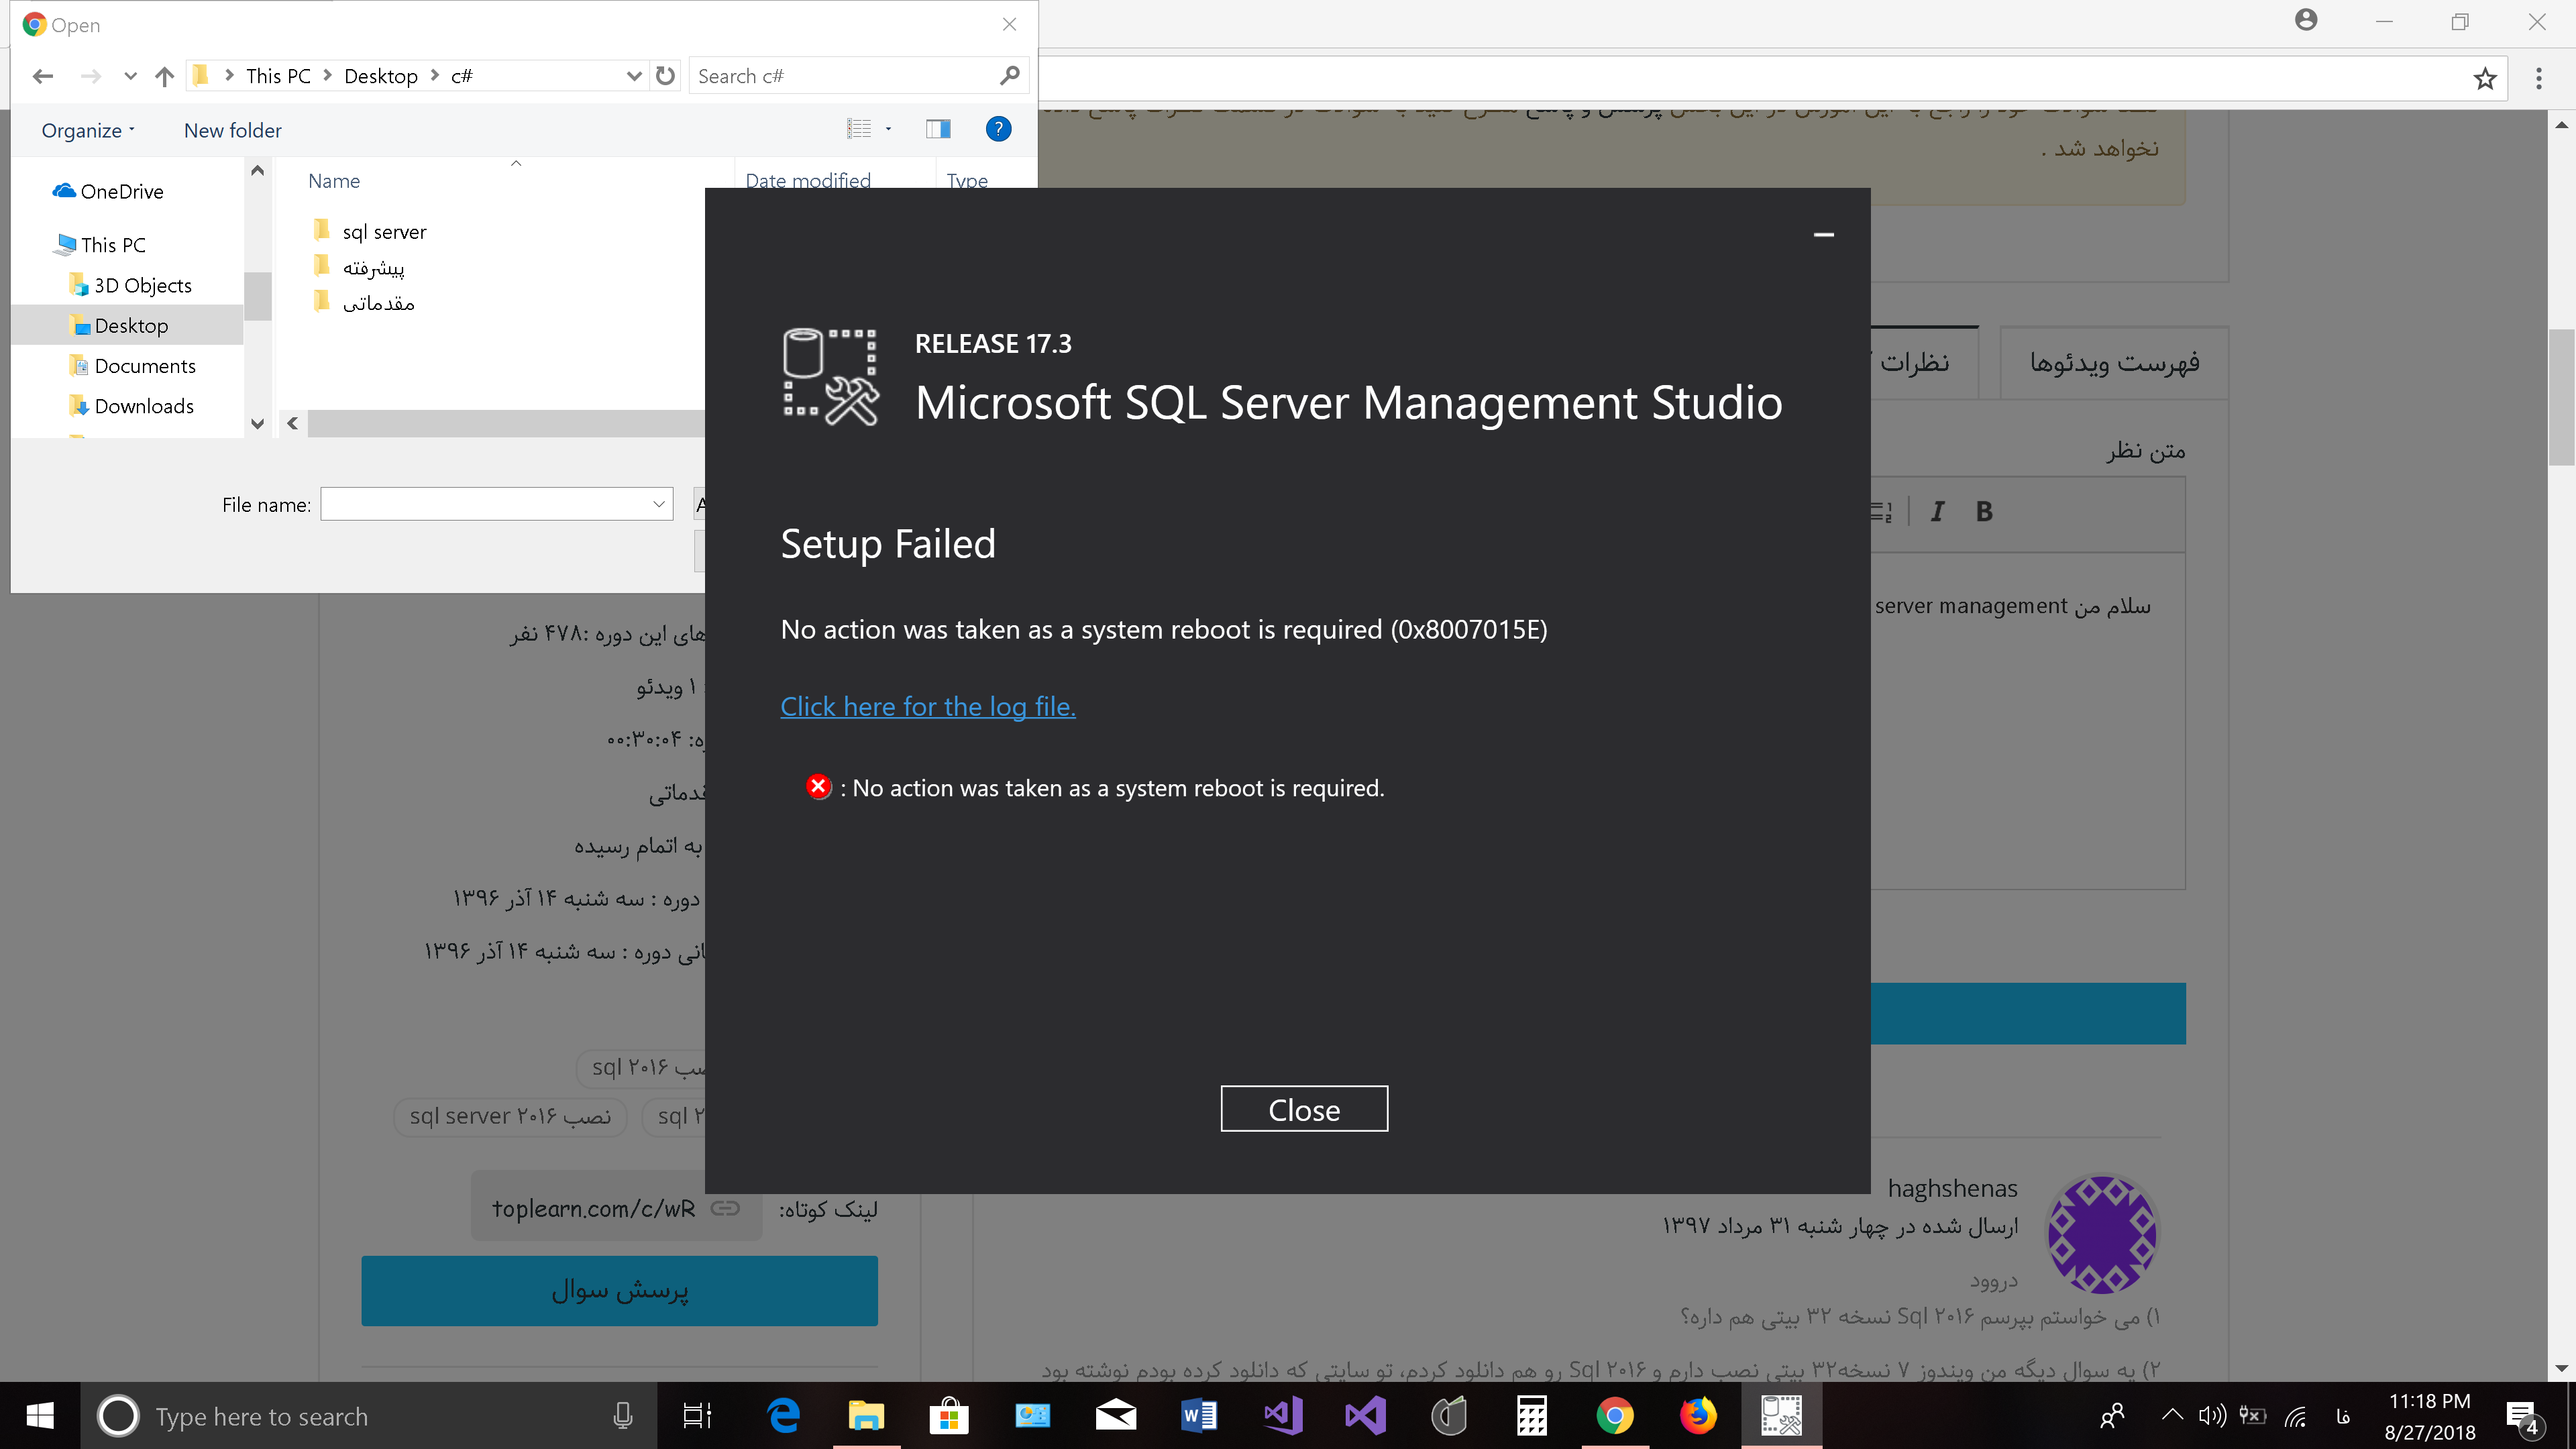Image resolution: width=2576 pixels, height=1449 pixels.
Task: Click the file list scroll-left arrow
Action: click(292, 424)
